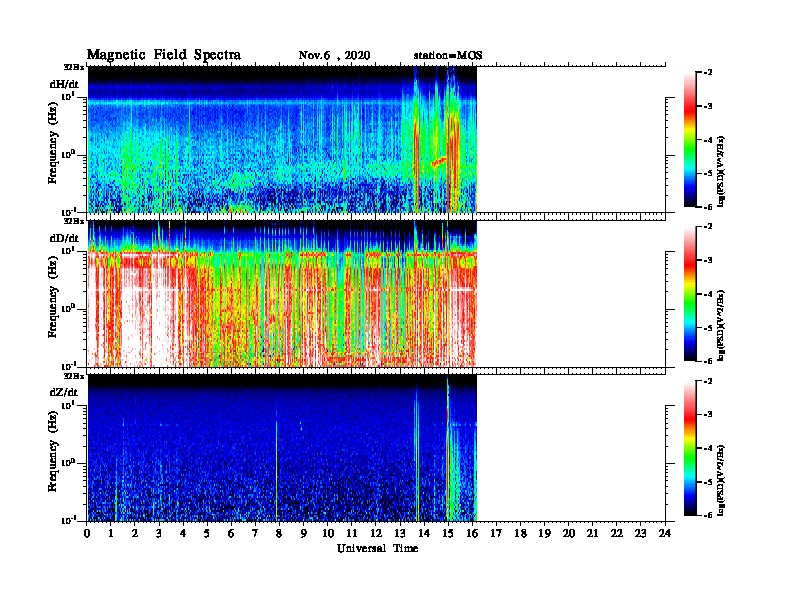The image size is (792, 612).
Task: Click the "-4" tick on dZ/dt color bar
Action: (x=708, y=448)
